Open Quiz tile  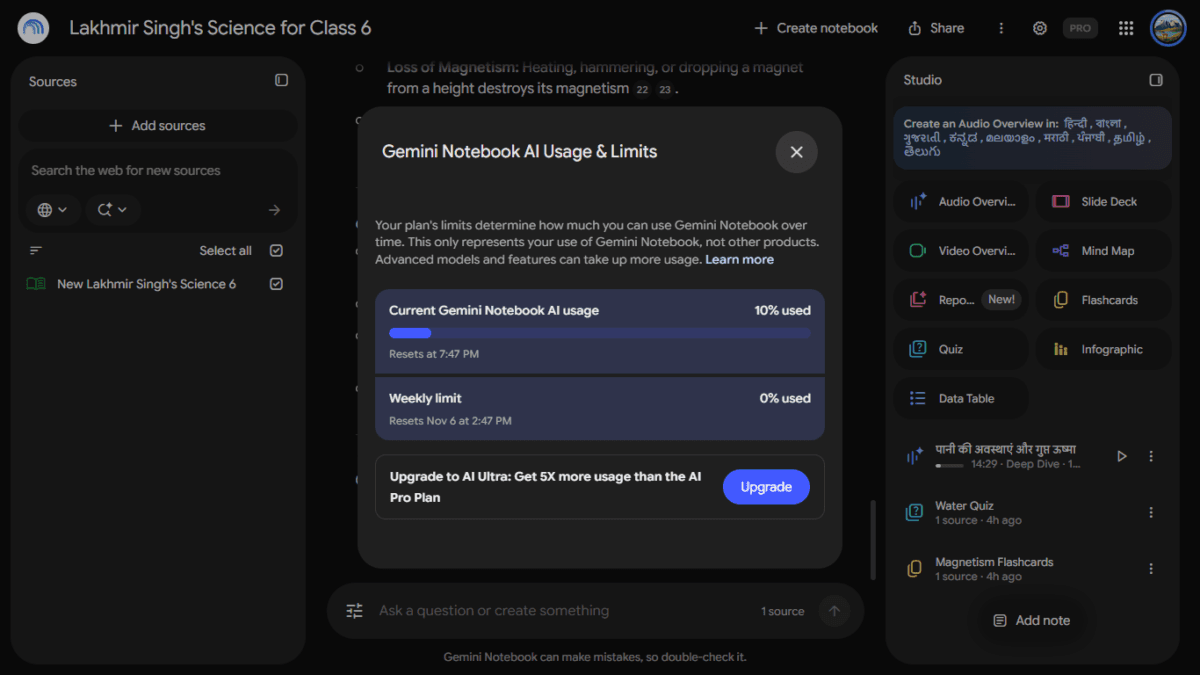(x=961, y=349)
